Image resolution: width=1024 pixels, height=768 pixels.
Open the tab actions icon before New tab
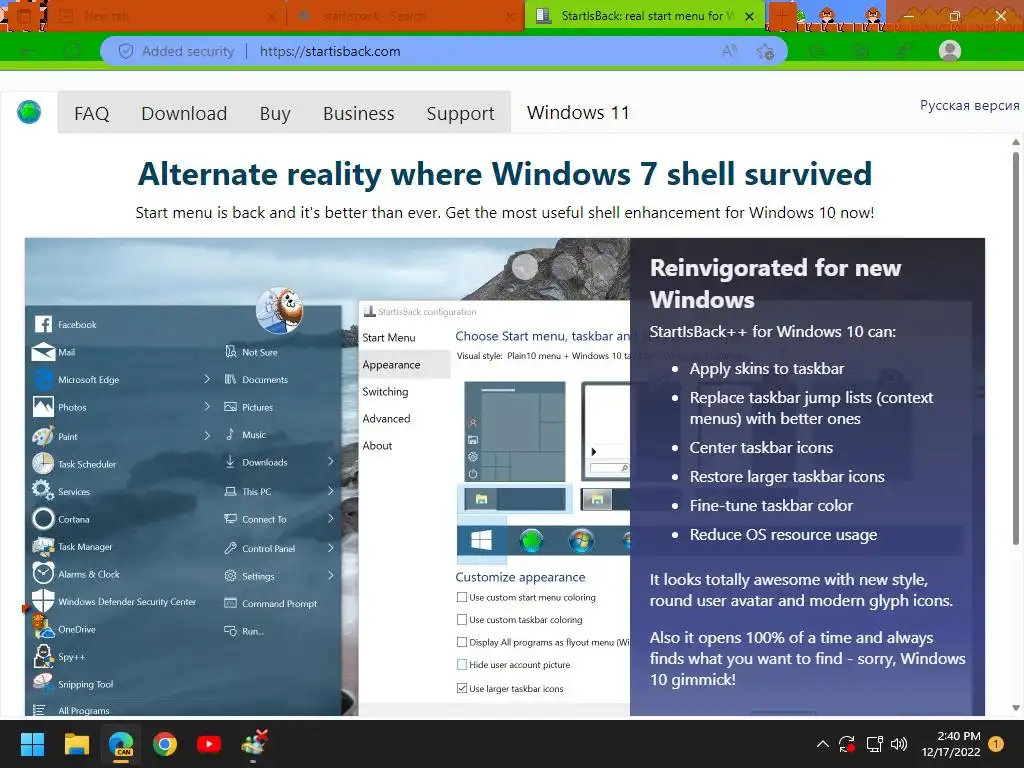23,16
